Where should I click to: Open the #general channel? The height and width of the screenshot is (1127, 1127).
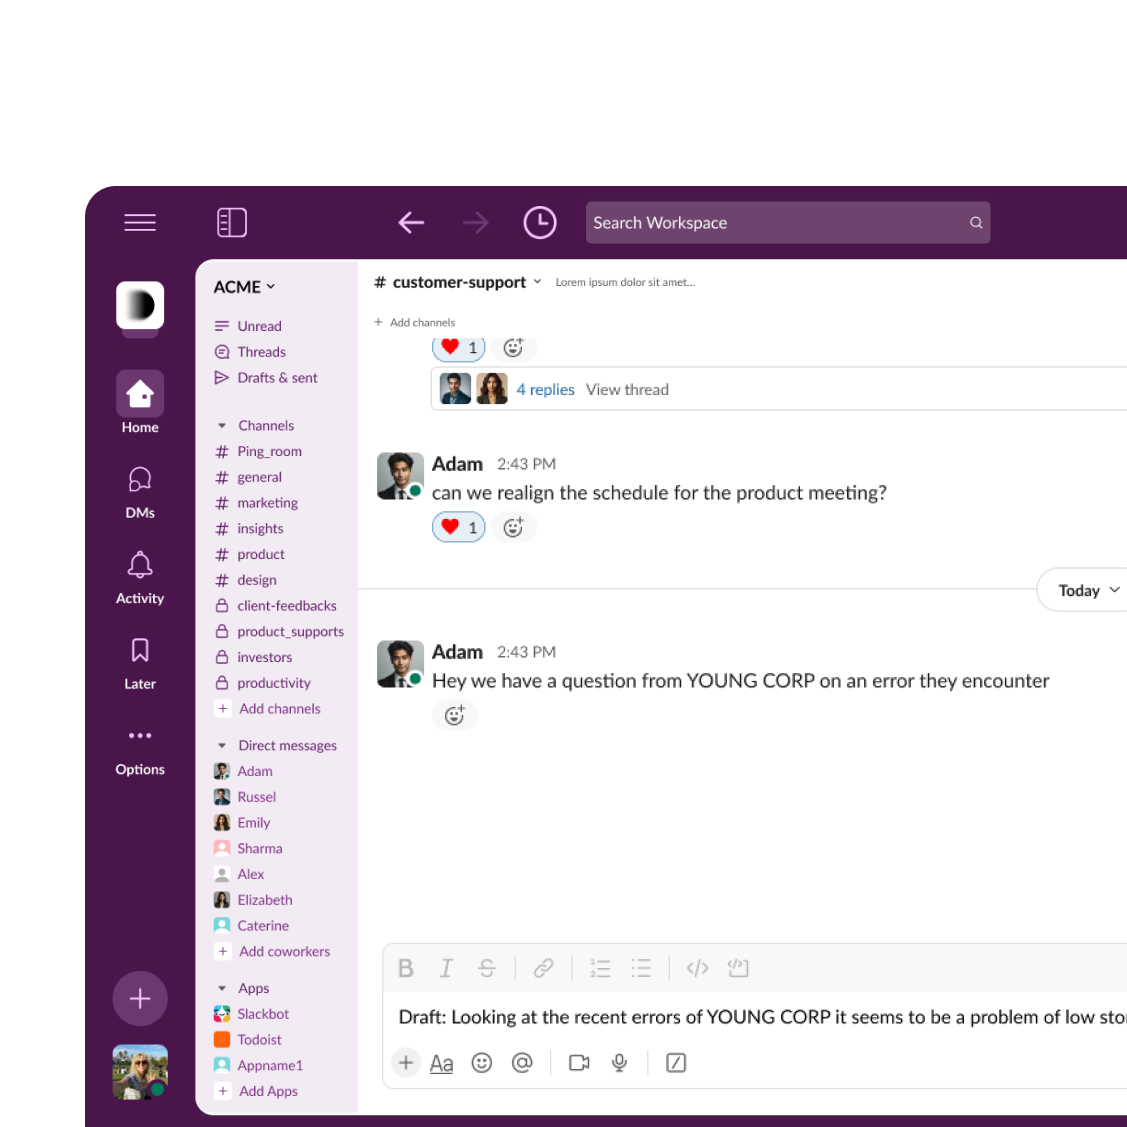(x=259, y=477)
